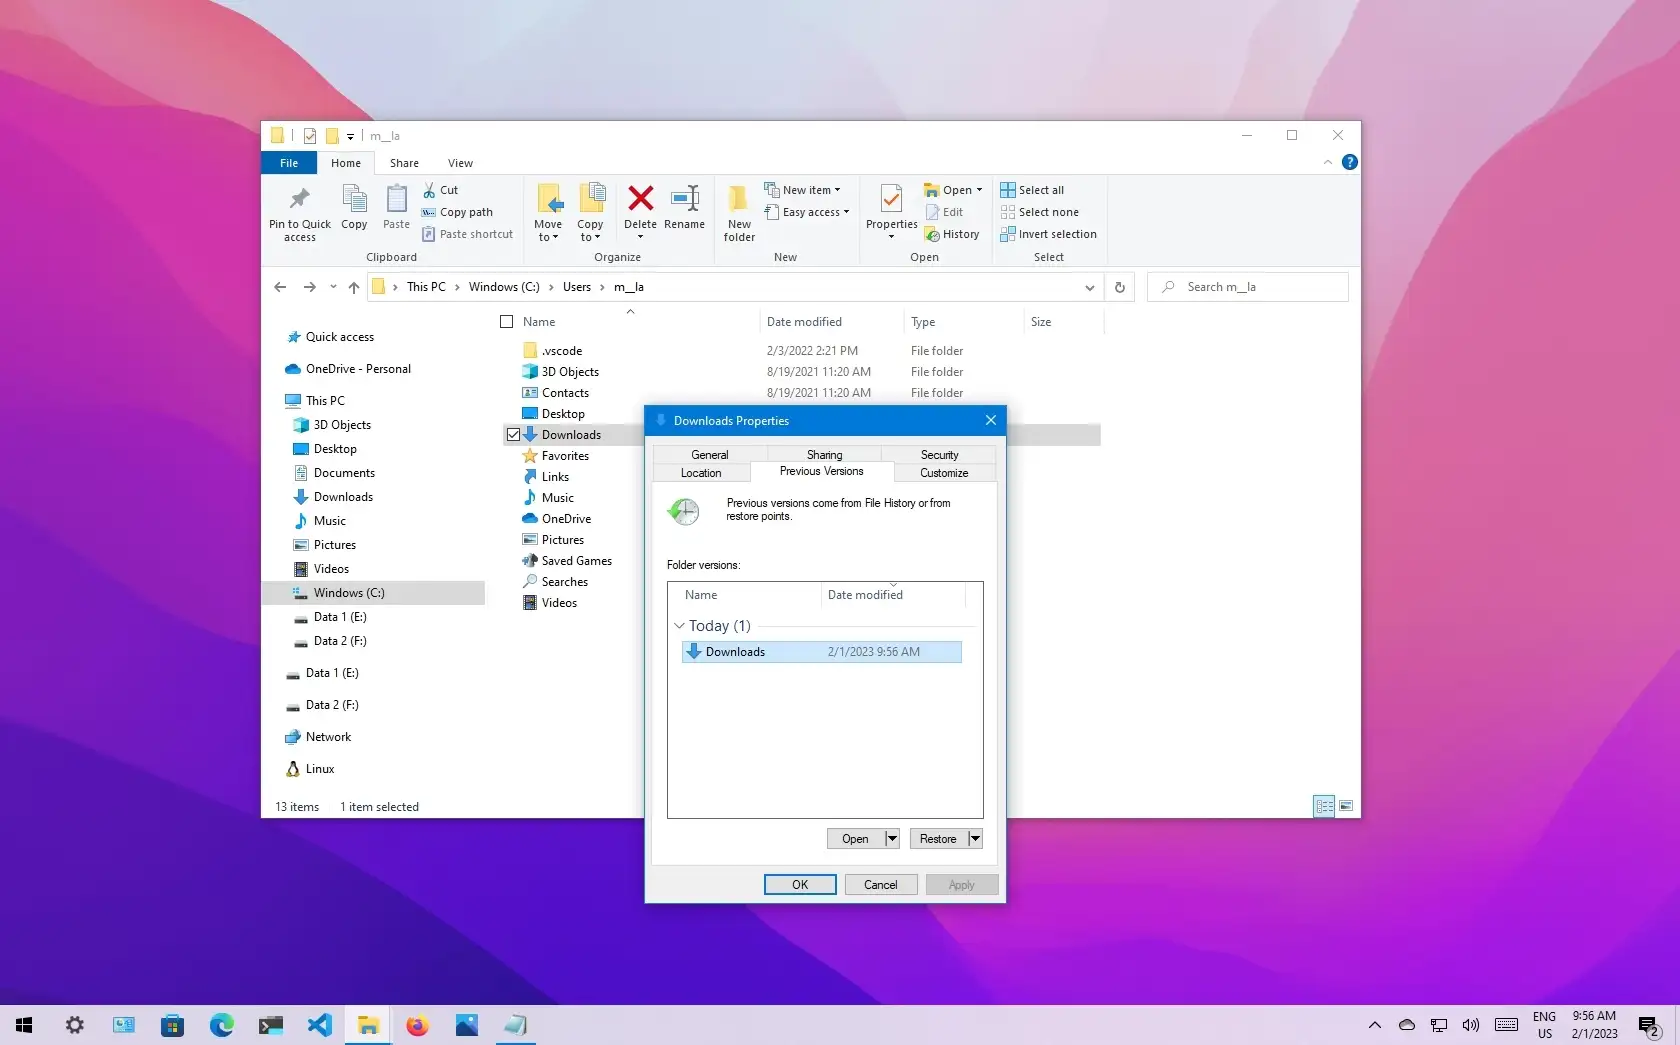Click Cancel in Downloads Properties

[881, 885]
